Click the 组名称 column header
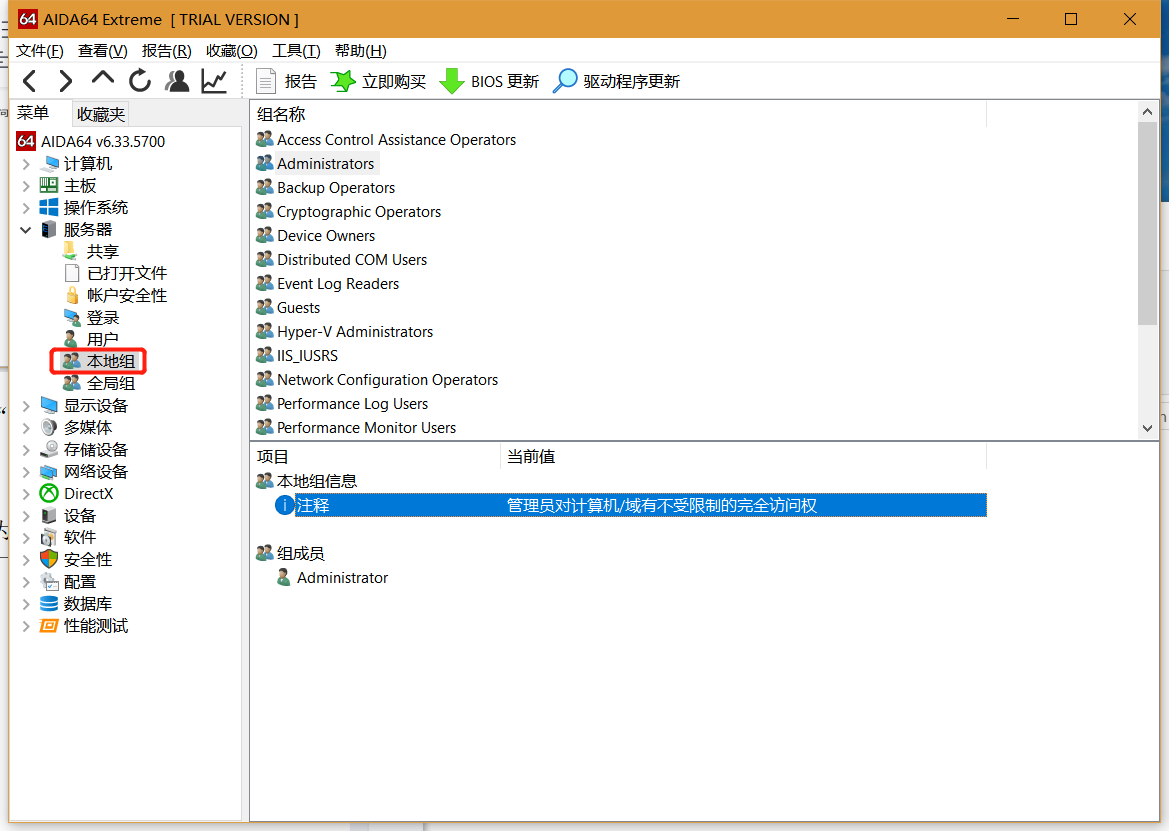Screen dimensions: 1169x831 281,115
